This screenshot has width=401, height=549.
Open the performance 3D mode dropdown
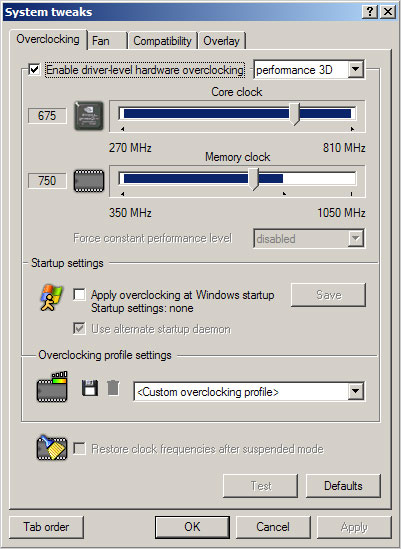355,69
